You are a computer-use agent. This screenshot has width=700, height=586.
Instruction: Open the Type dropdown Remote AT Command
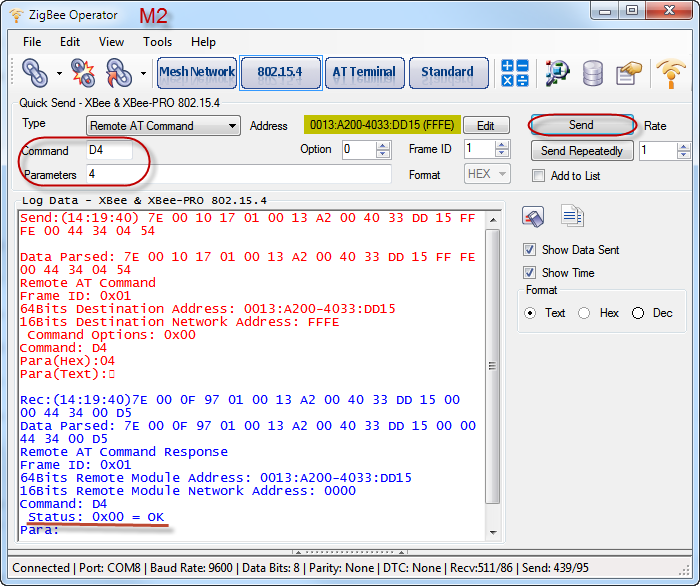pos(163,126)
